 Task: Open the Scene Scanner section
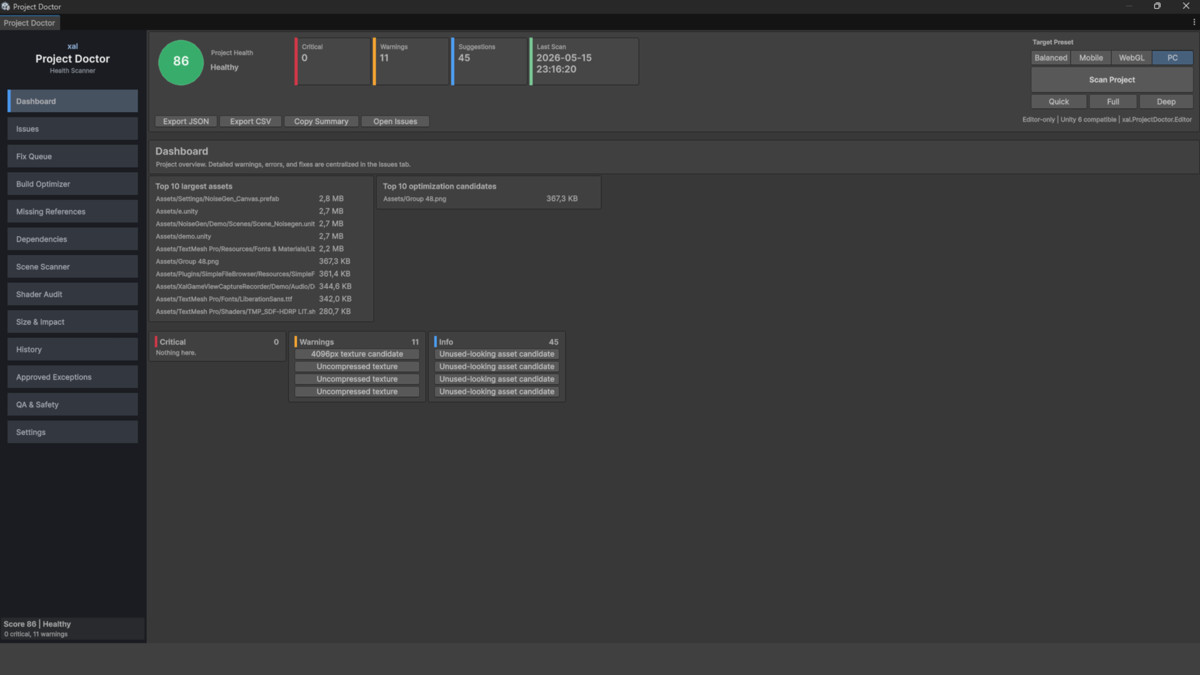[x=73, y=267]
